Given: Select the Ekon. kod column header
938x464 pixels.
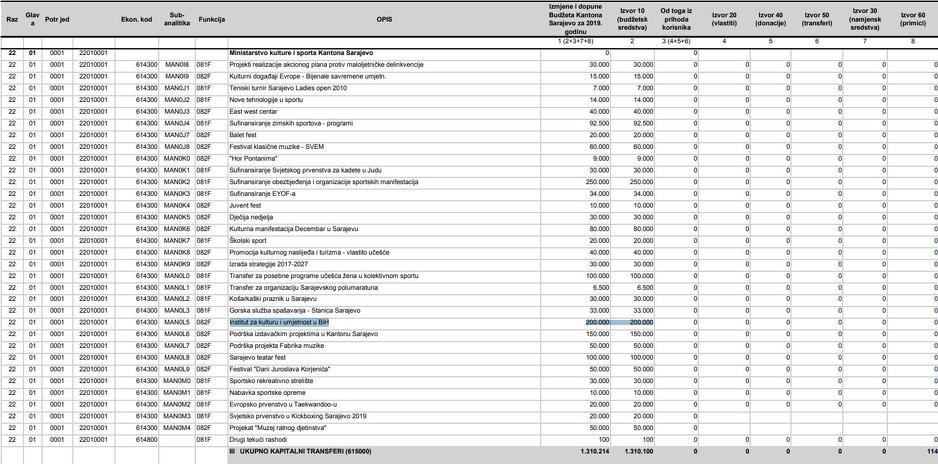Looking at the screenshot, I should (135, 20).
